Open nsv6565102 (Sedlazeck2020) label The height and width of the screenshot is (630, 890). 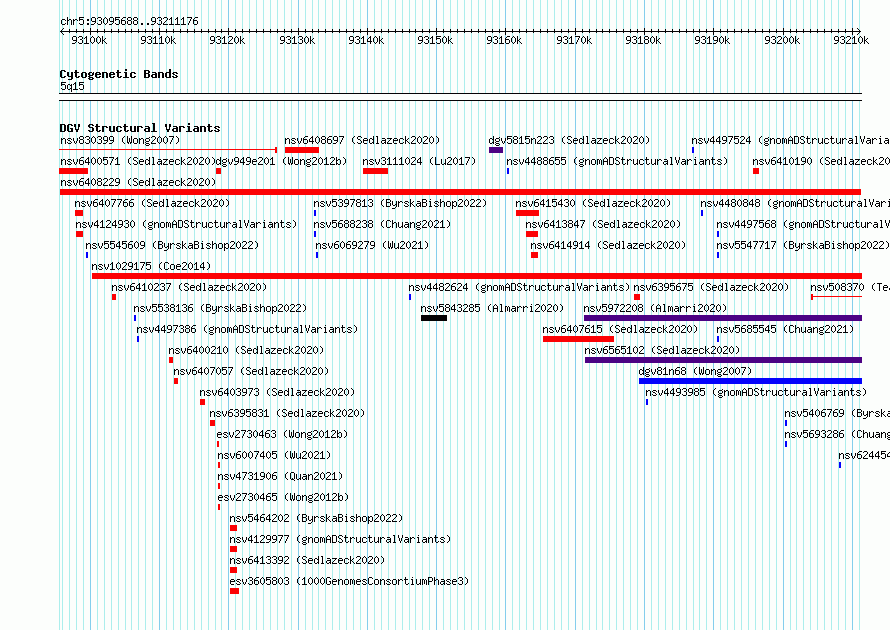tap(662, 350)
